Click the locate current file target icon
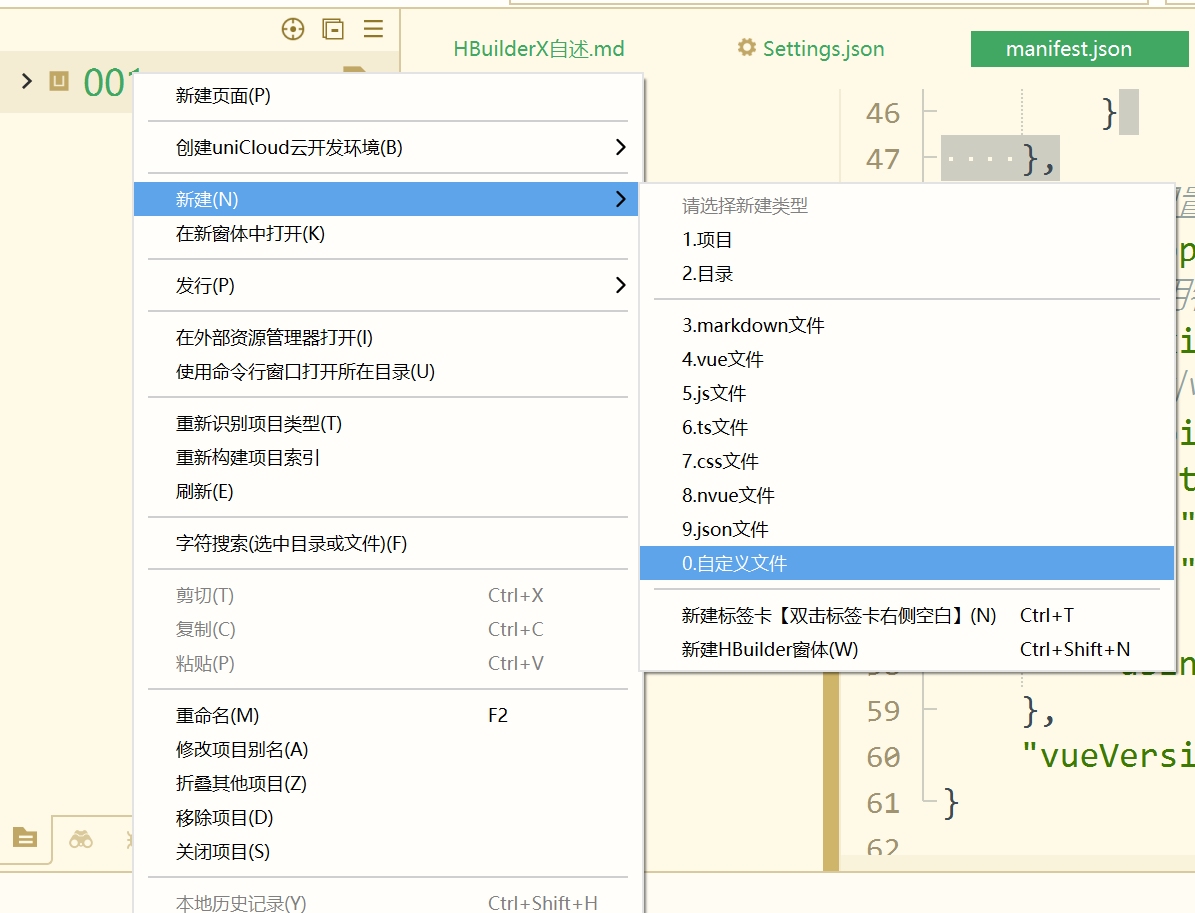The image size is (1195, 913). coord(293,29)
